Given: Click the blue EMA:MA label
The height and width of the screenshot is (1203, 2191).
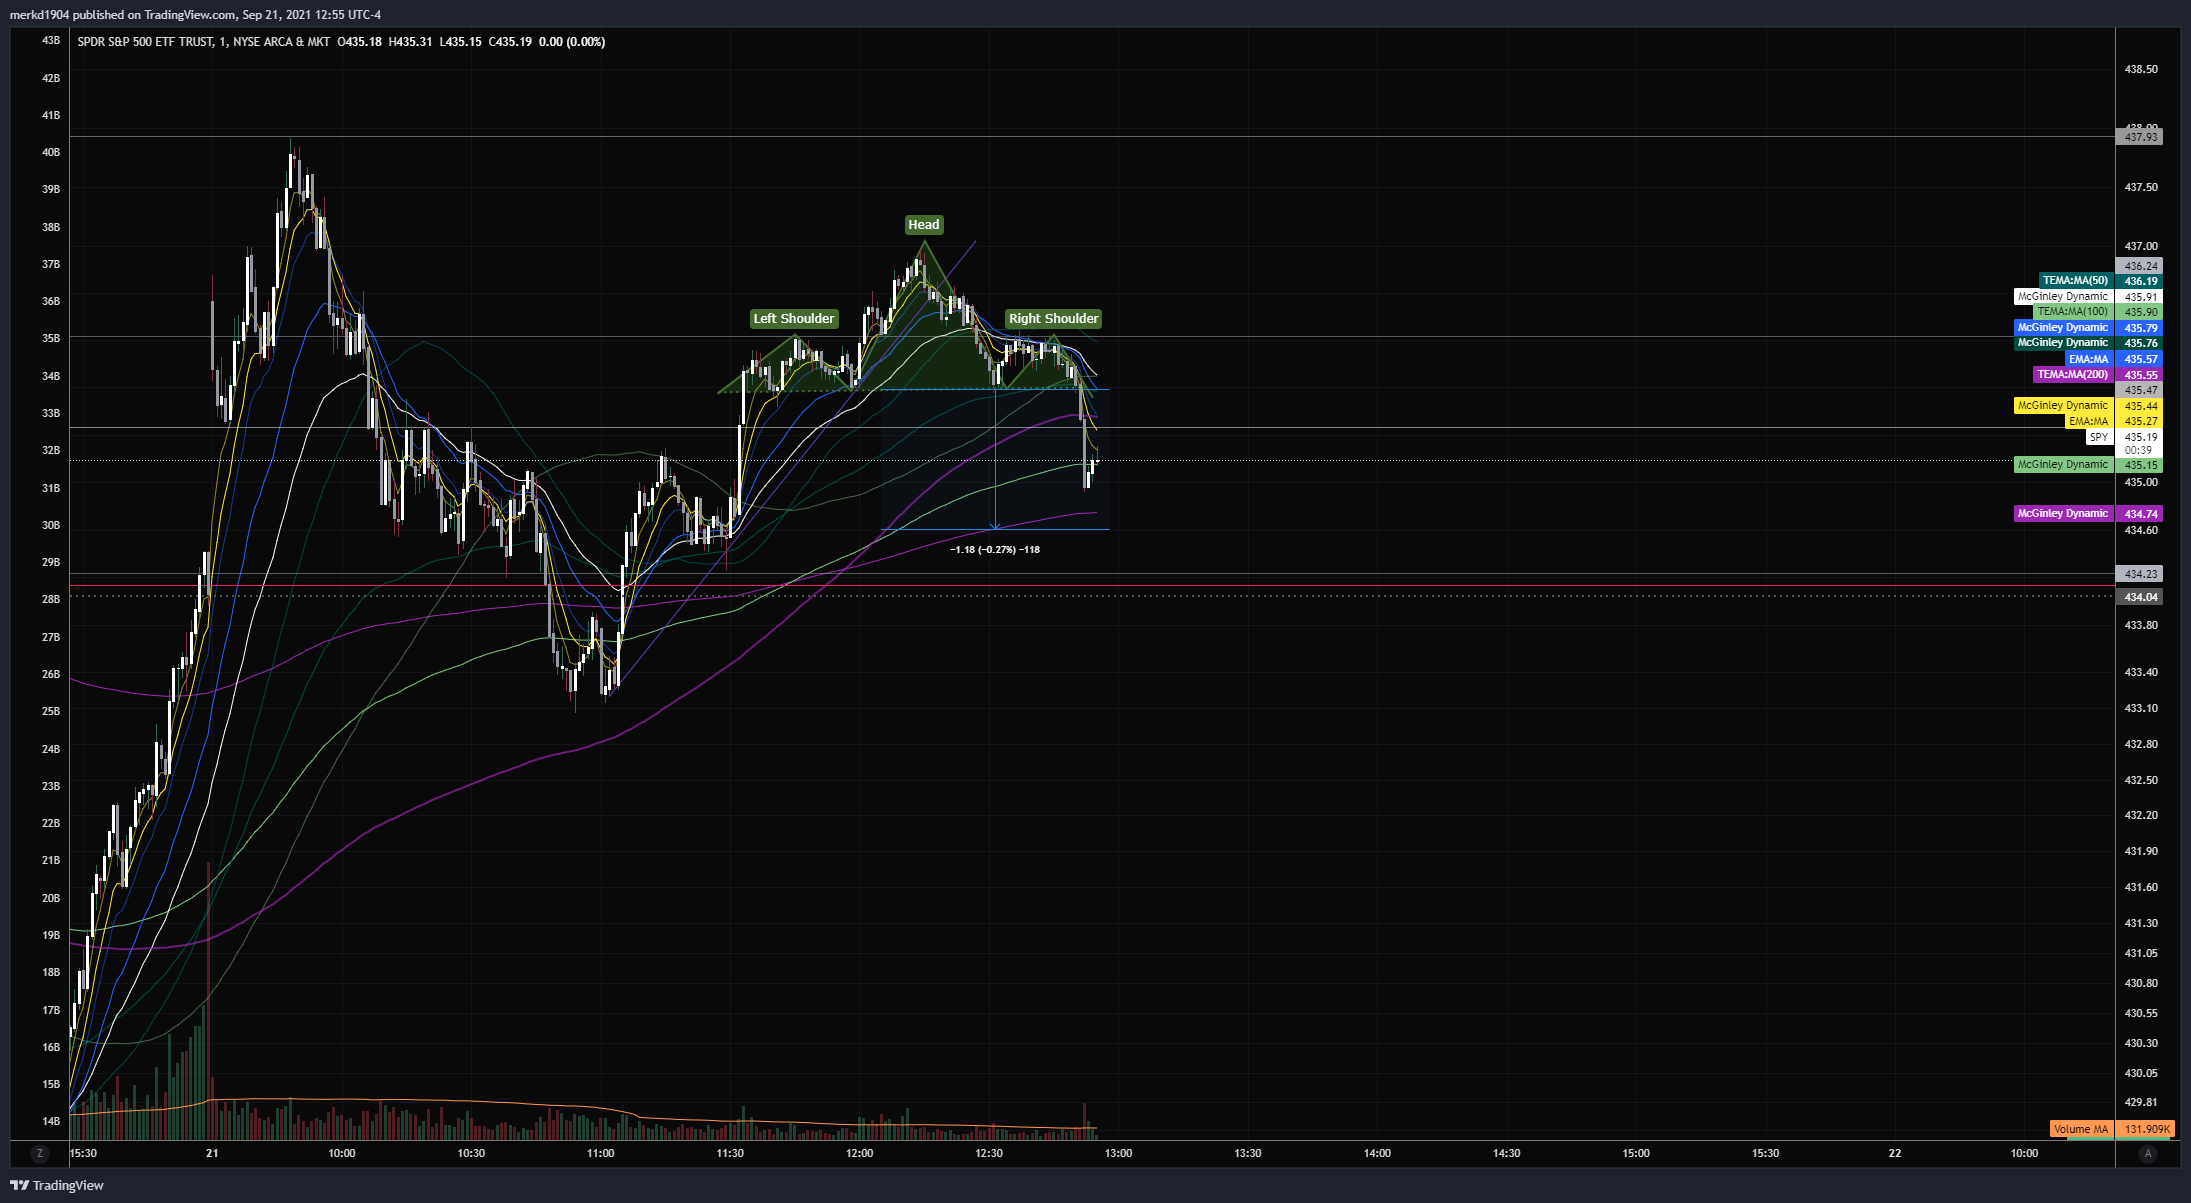Looking at the screenshot, I should coord(2088,359).
